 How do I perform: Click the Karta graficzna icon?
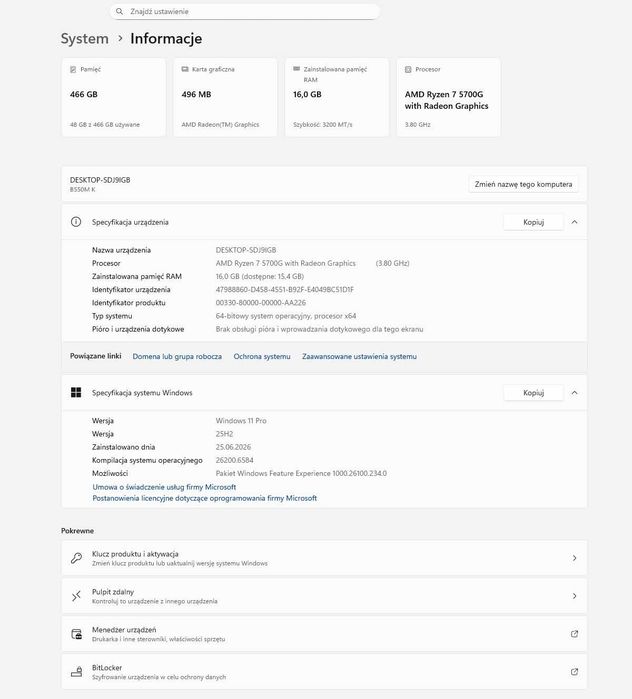[x=185, y=70]
